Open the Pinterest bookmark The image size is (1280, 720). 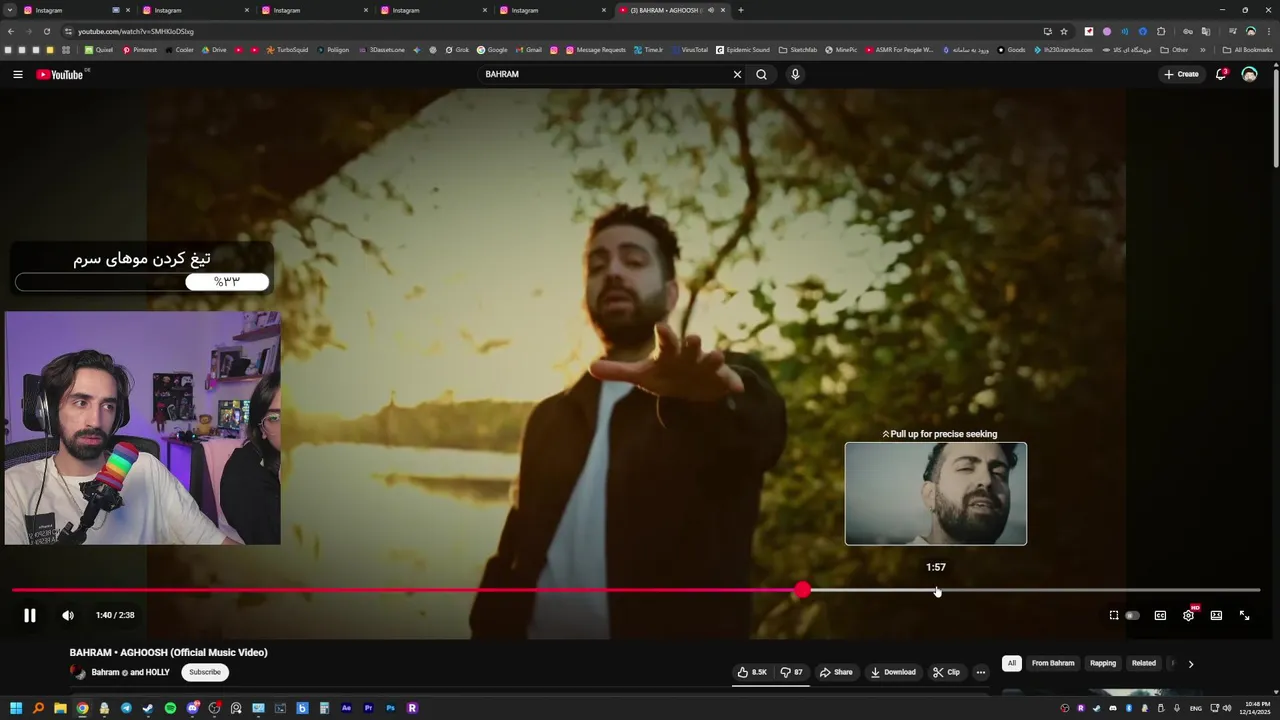click(140, 50)
